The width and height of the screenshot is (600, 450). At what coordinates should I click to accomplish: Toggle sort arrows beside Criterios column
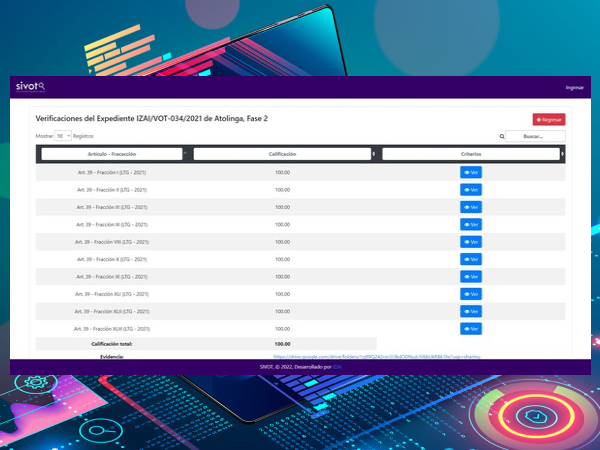click(x=562, y=154)
